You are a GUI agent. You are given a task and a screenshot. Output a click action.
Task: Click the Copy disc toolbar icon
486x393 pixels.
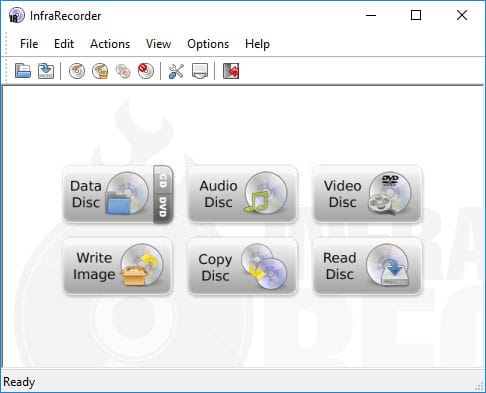point(123,71)
